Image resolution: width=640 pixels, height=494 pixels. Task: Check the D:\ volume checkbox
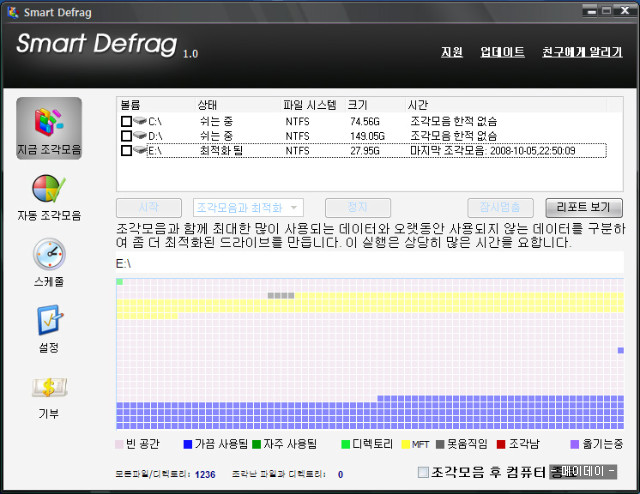(127, 136)
